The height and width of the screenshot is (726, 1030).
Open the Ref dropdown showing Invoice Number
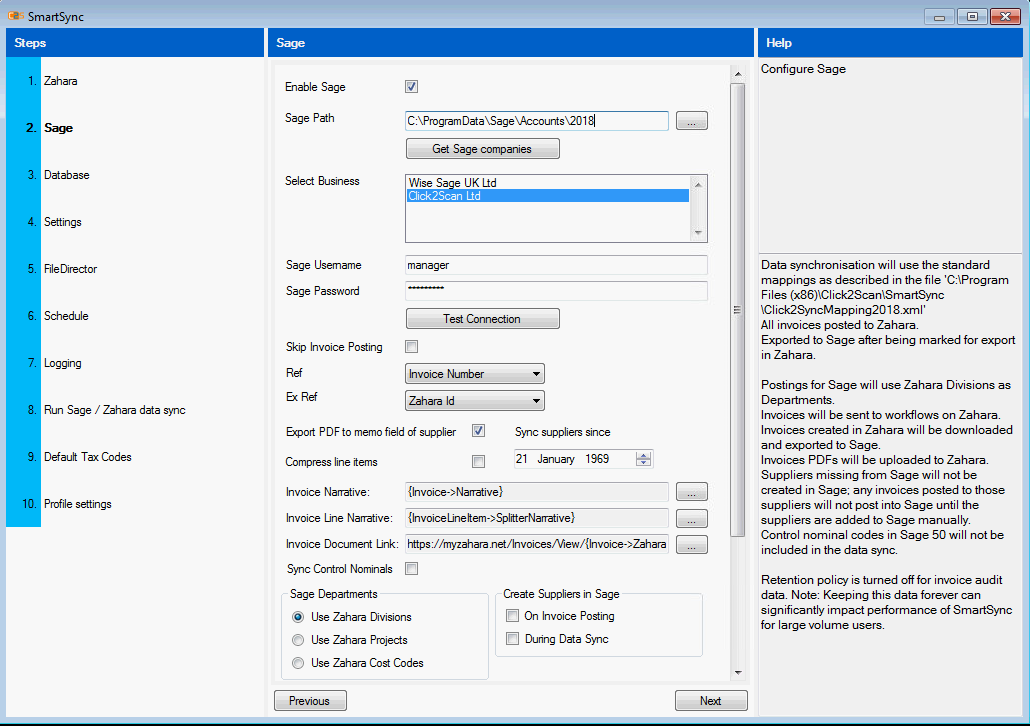(x=475, y=374)
